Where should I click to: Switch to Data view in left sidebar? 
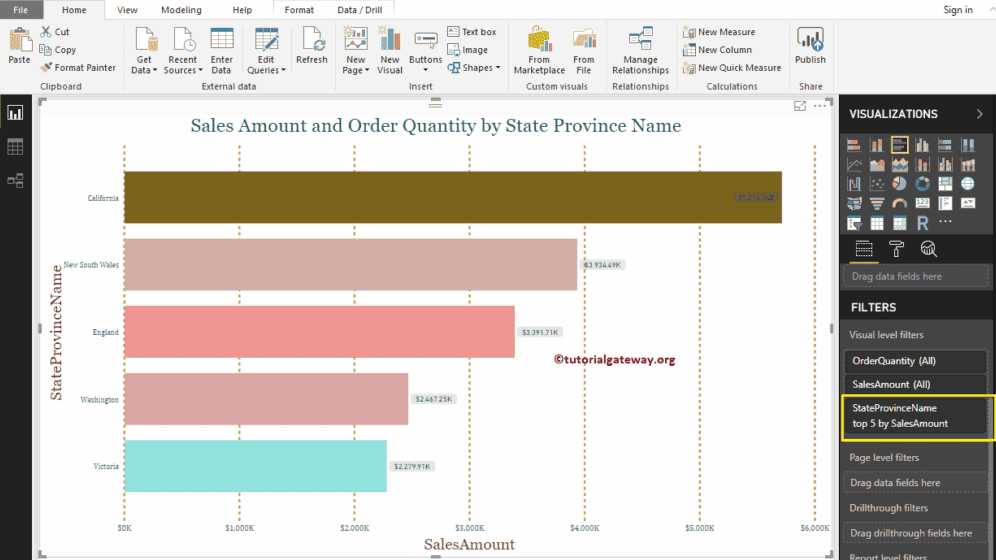click(15, 147)
